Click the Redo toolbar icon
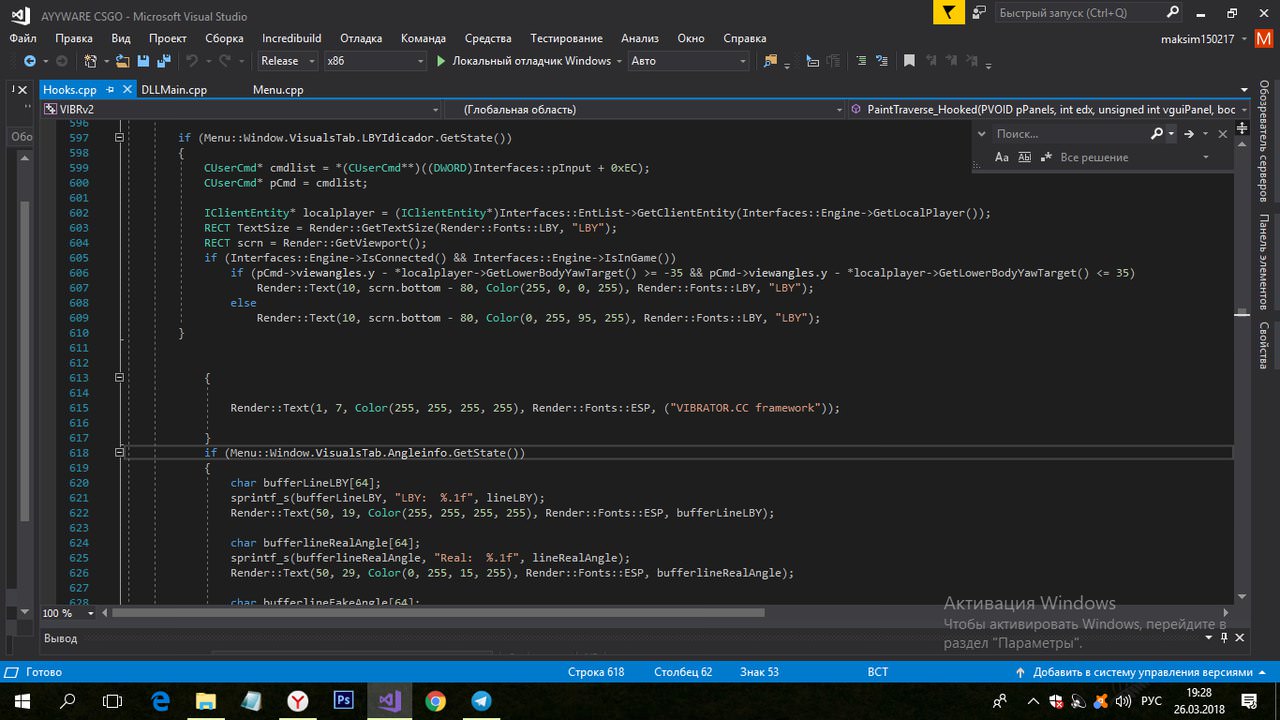This screenshot has height=720, width=1280. pyautogui.click(x=226, y=61)
